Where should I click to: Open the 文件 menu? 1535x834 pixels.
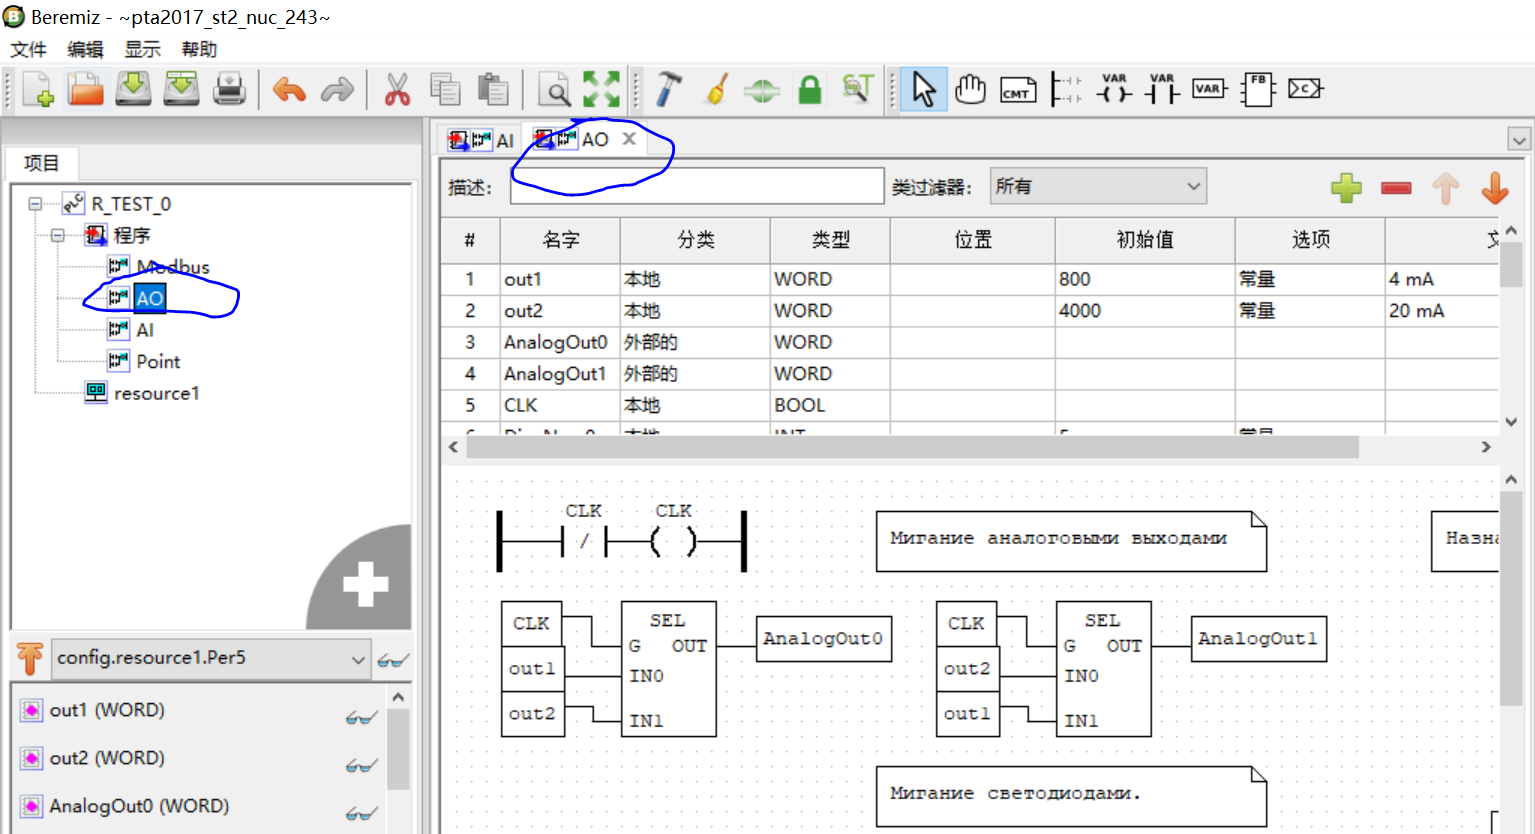[x=27, y=48]
